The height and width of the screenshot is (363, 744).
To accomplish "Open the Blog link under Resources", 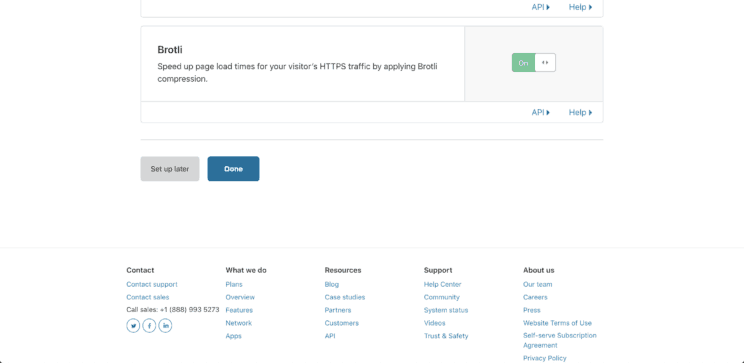I will (x=332, y=284).
